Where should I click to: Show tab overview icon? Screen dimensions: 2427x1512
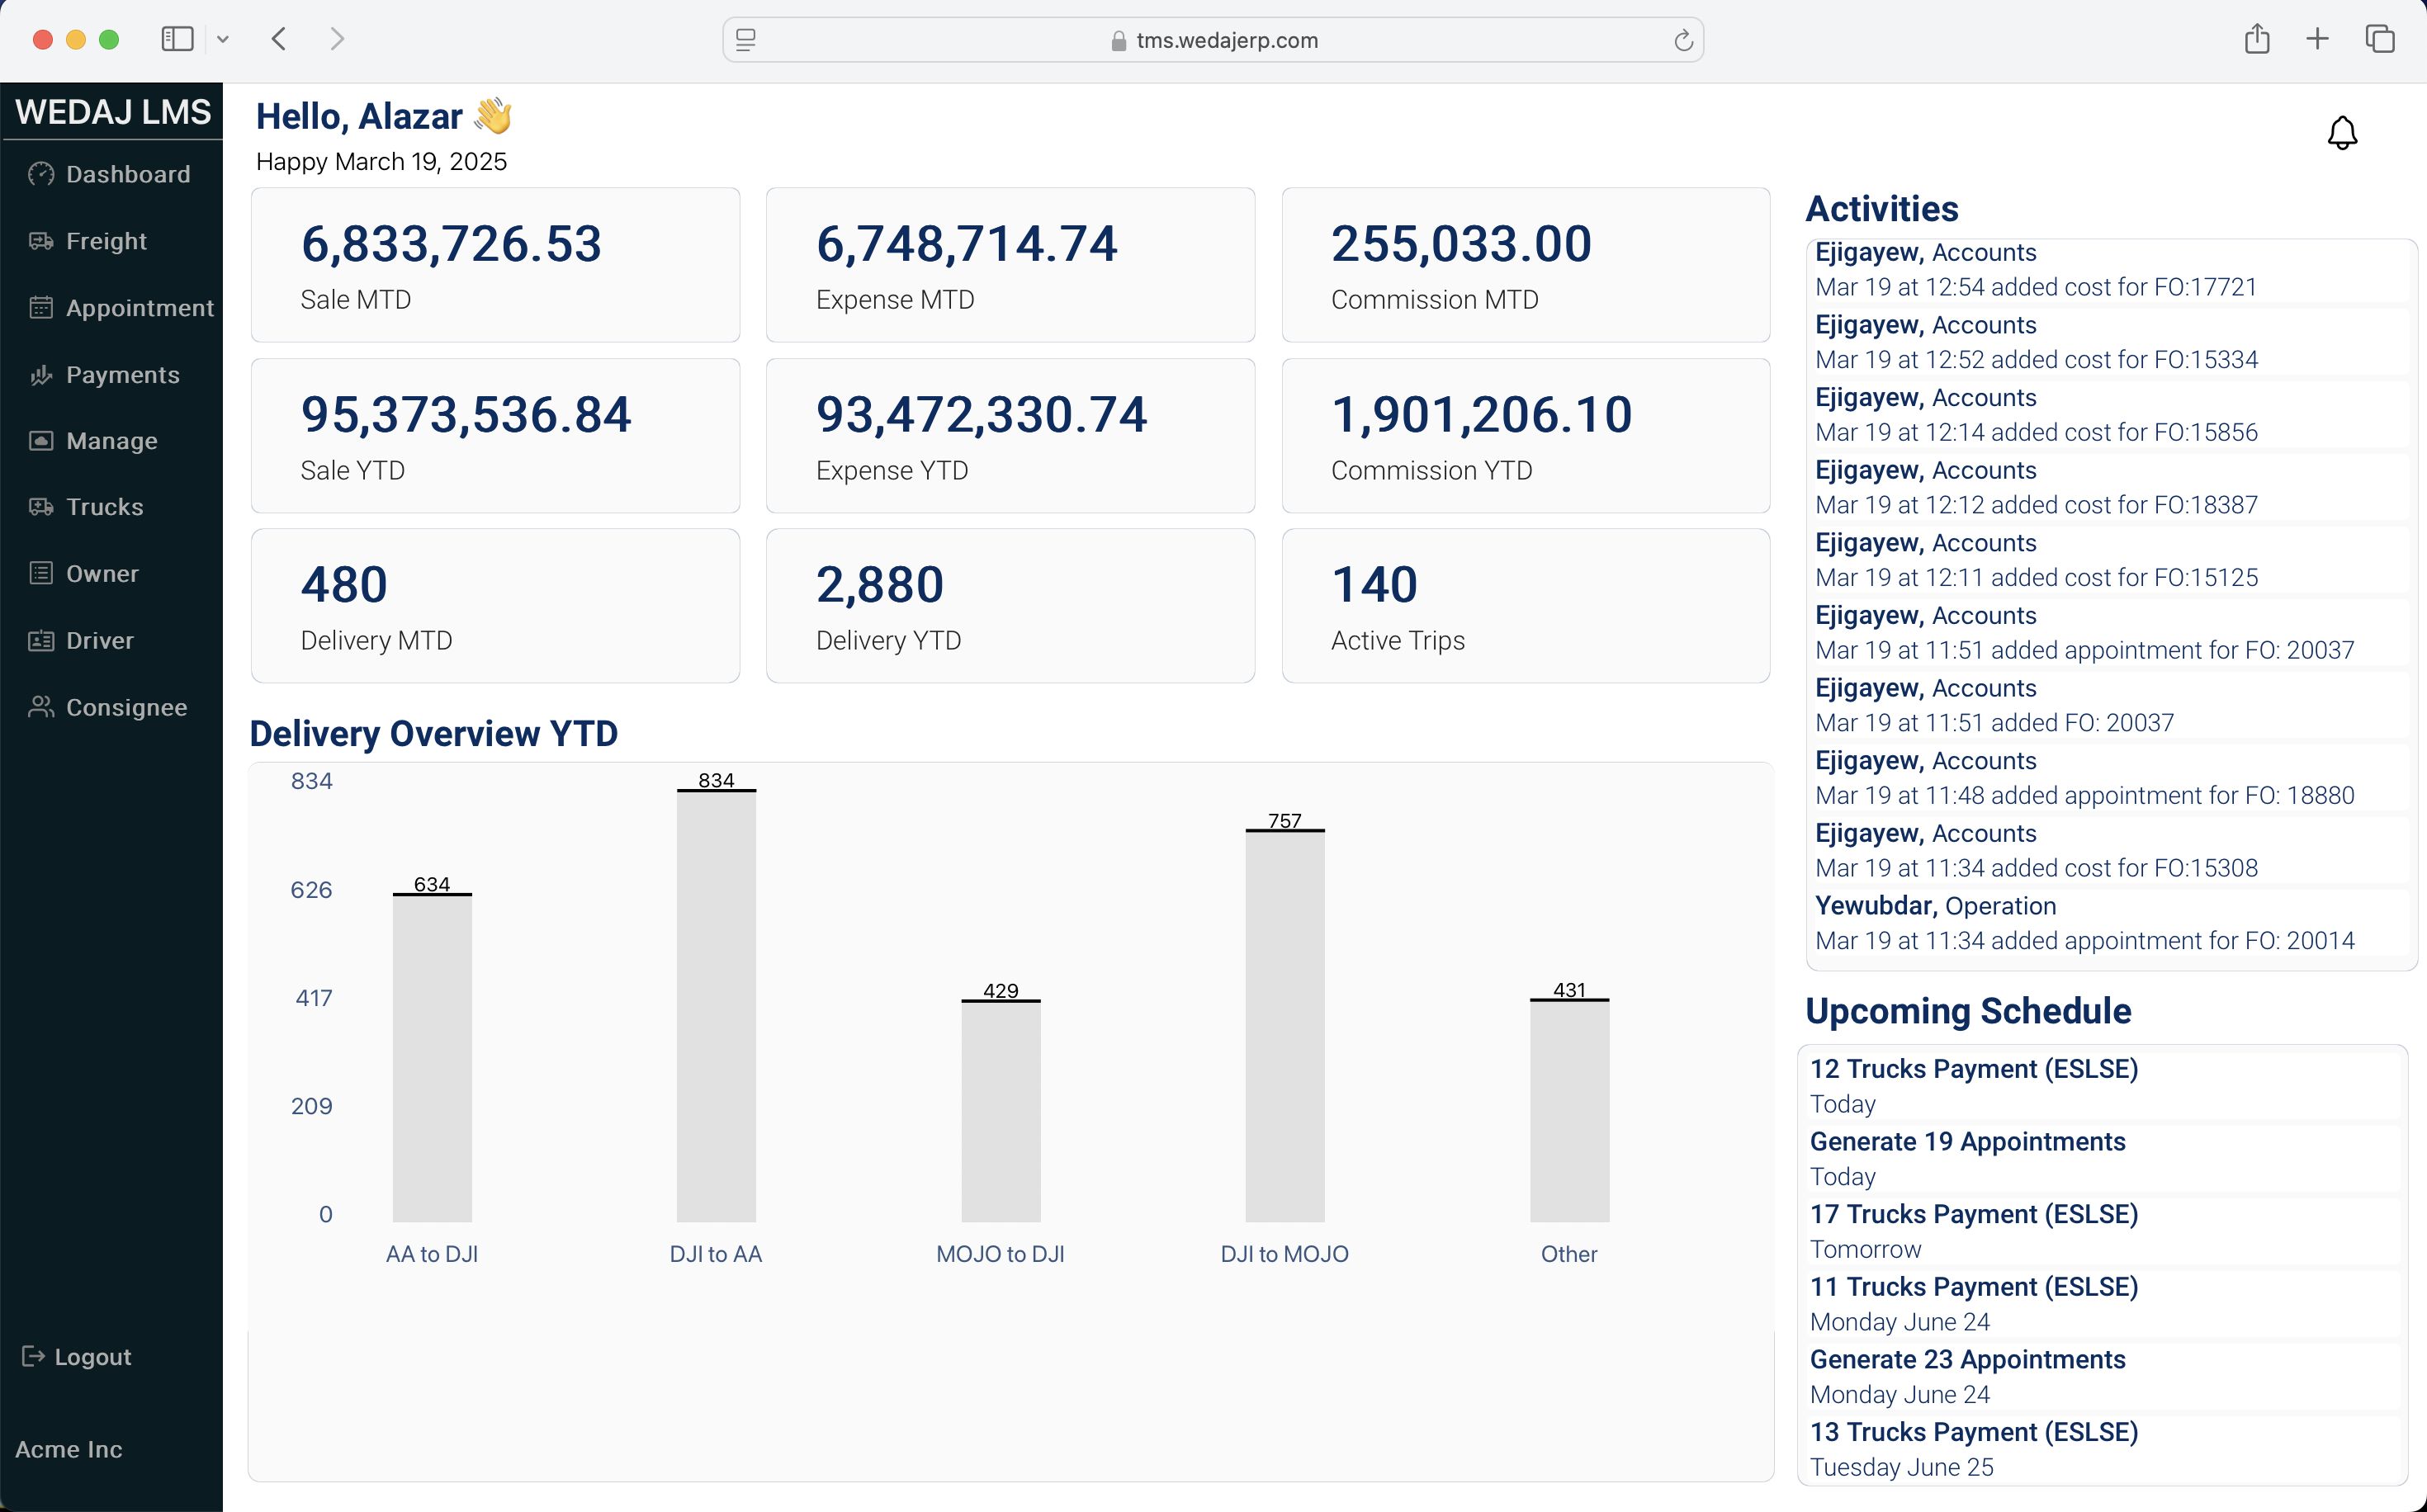[x=2379, y=39]
